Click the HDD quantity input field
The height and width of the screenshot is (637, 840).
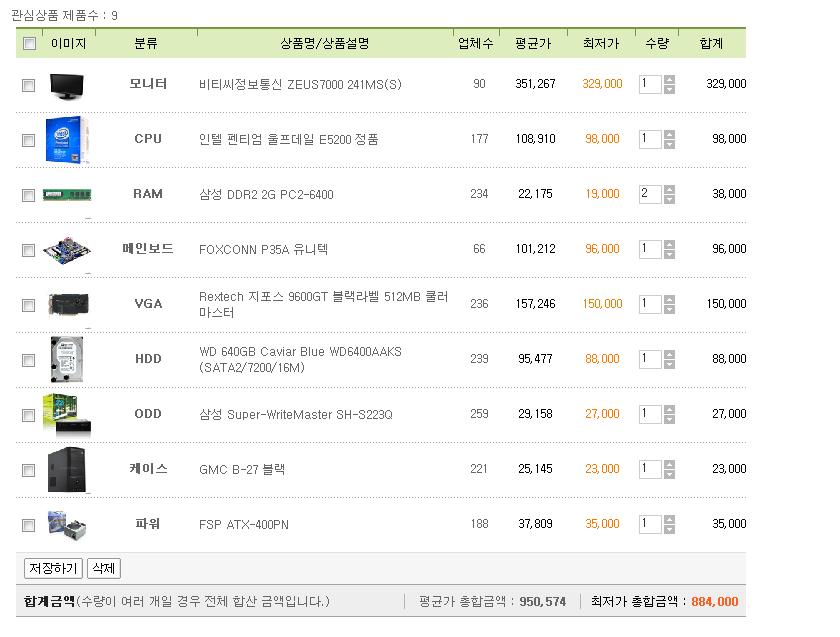(650, 359)
